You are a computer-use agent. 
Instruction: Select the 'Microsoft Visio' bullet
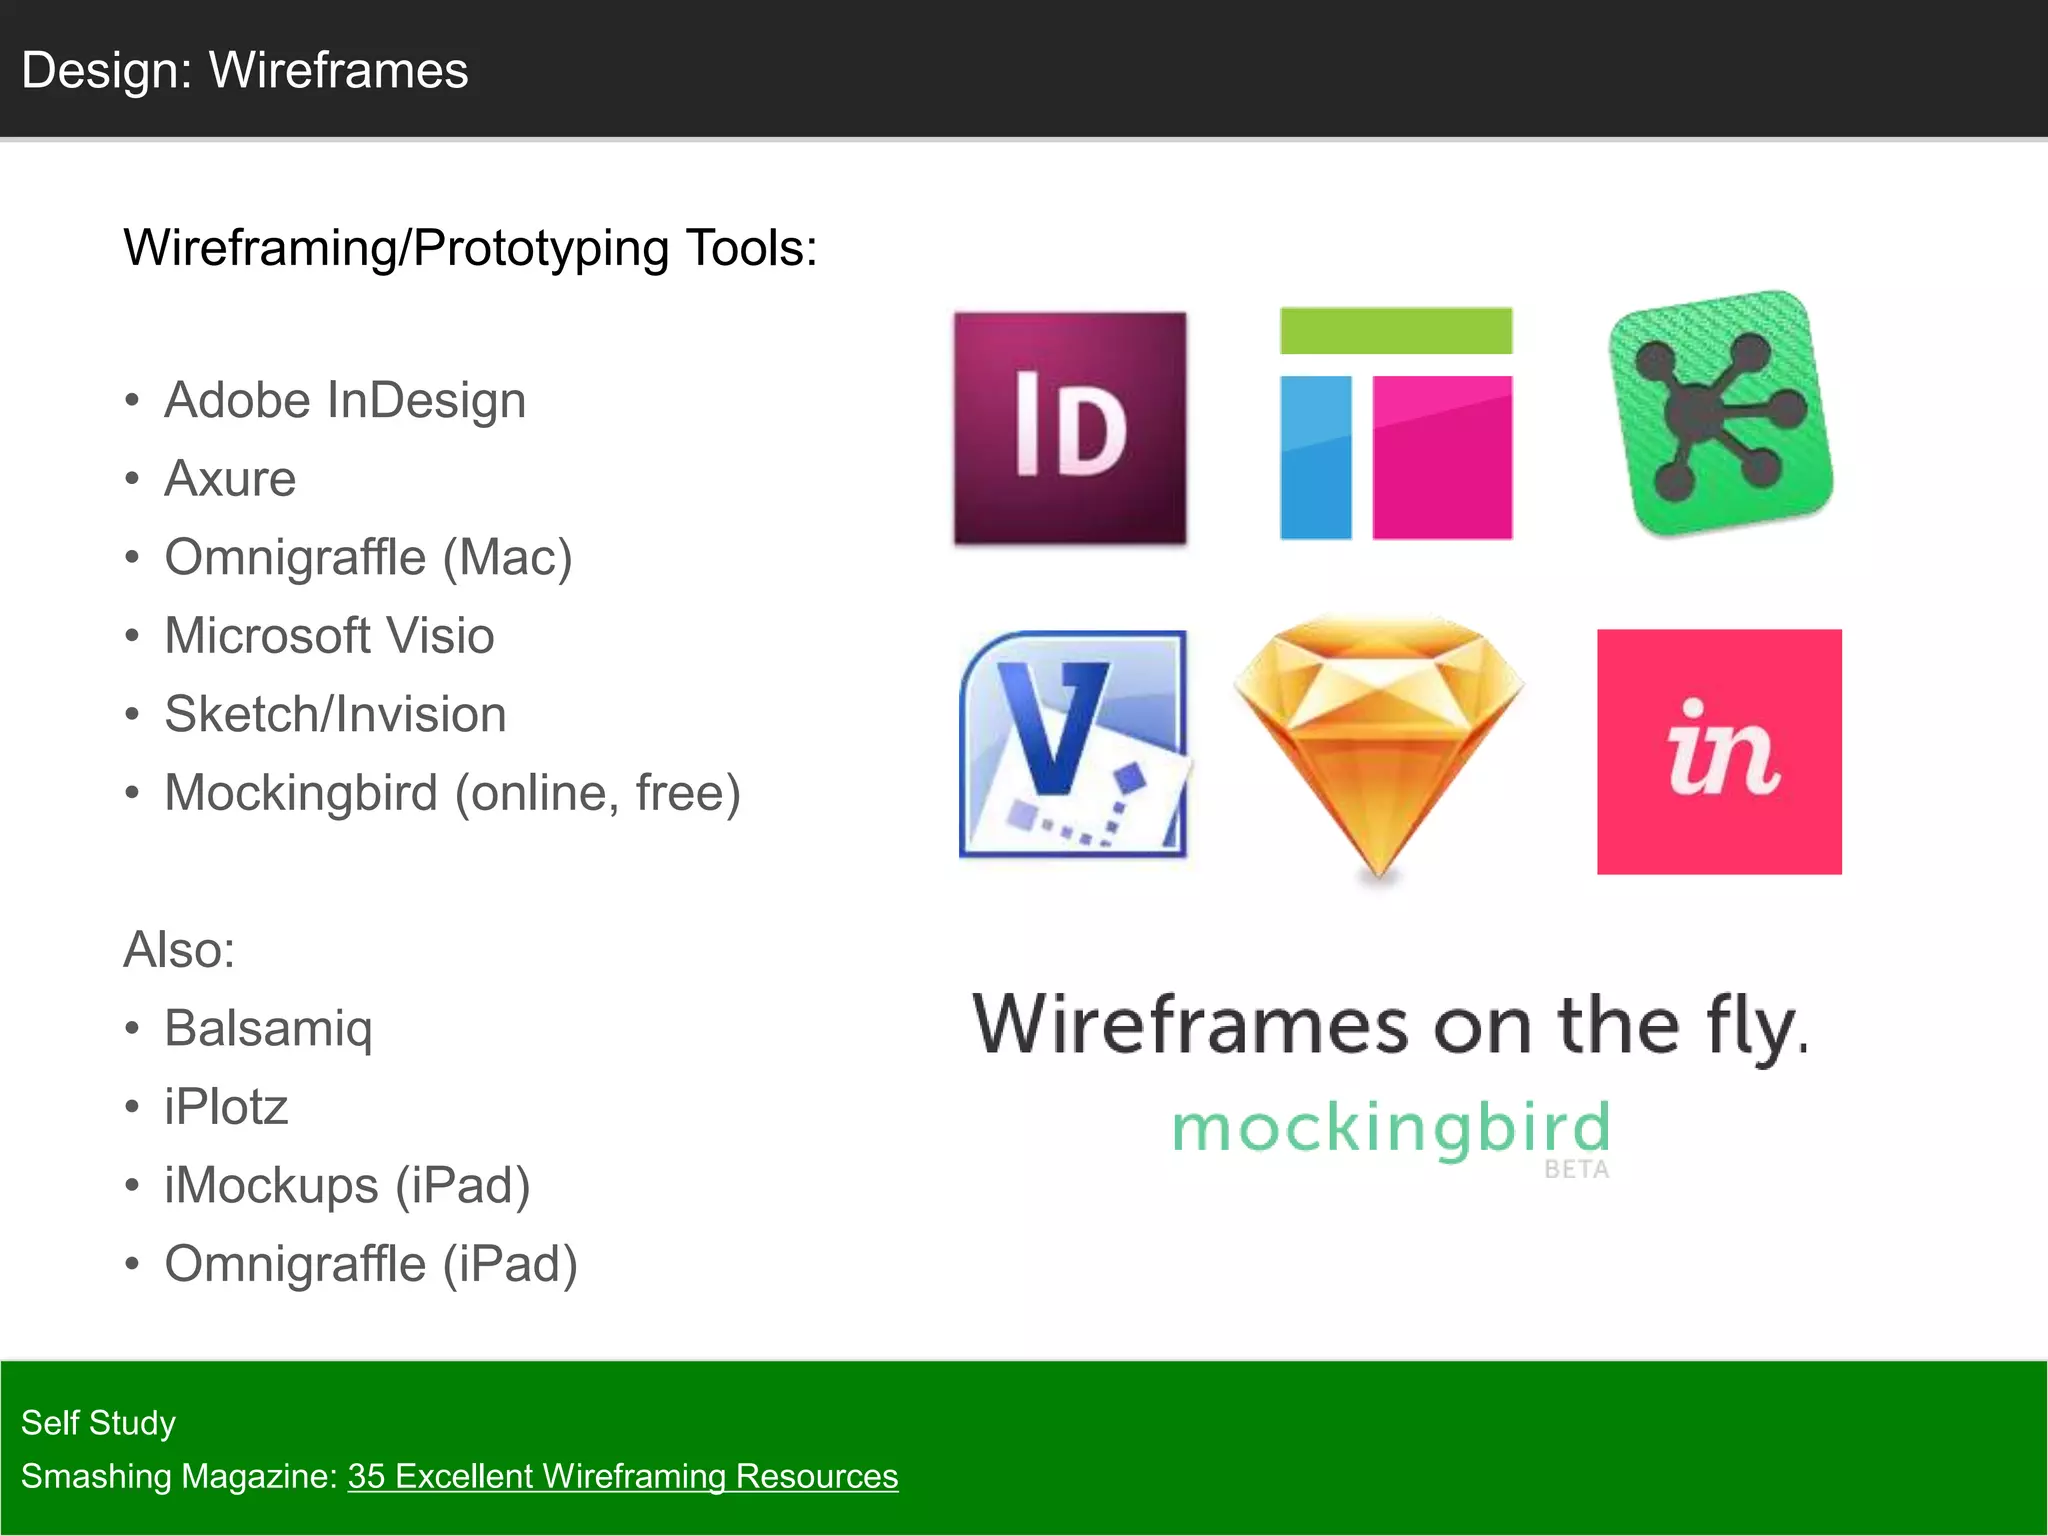[x=329, y=635]
